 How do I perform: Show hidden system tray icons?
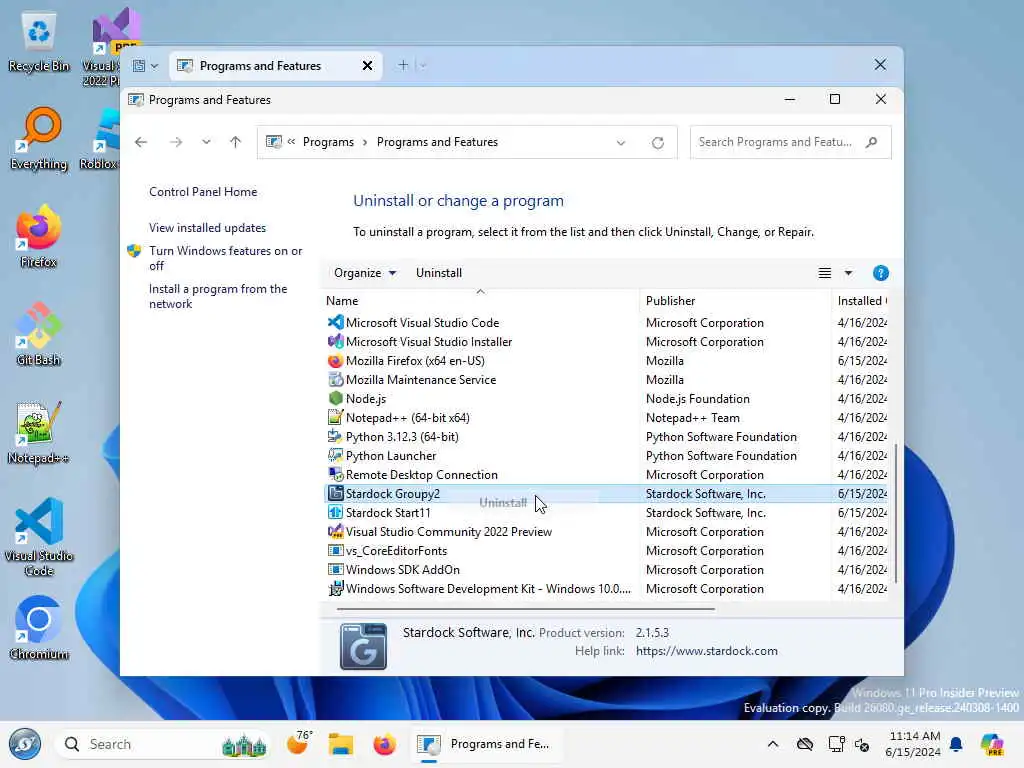click(773, 744)
